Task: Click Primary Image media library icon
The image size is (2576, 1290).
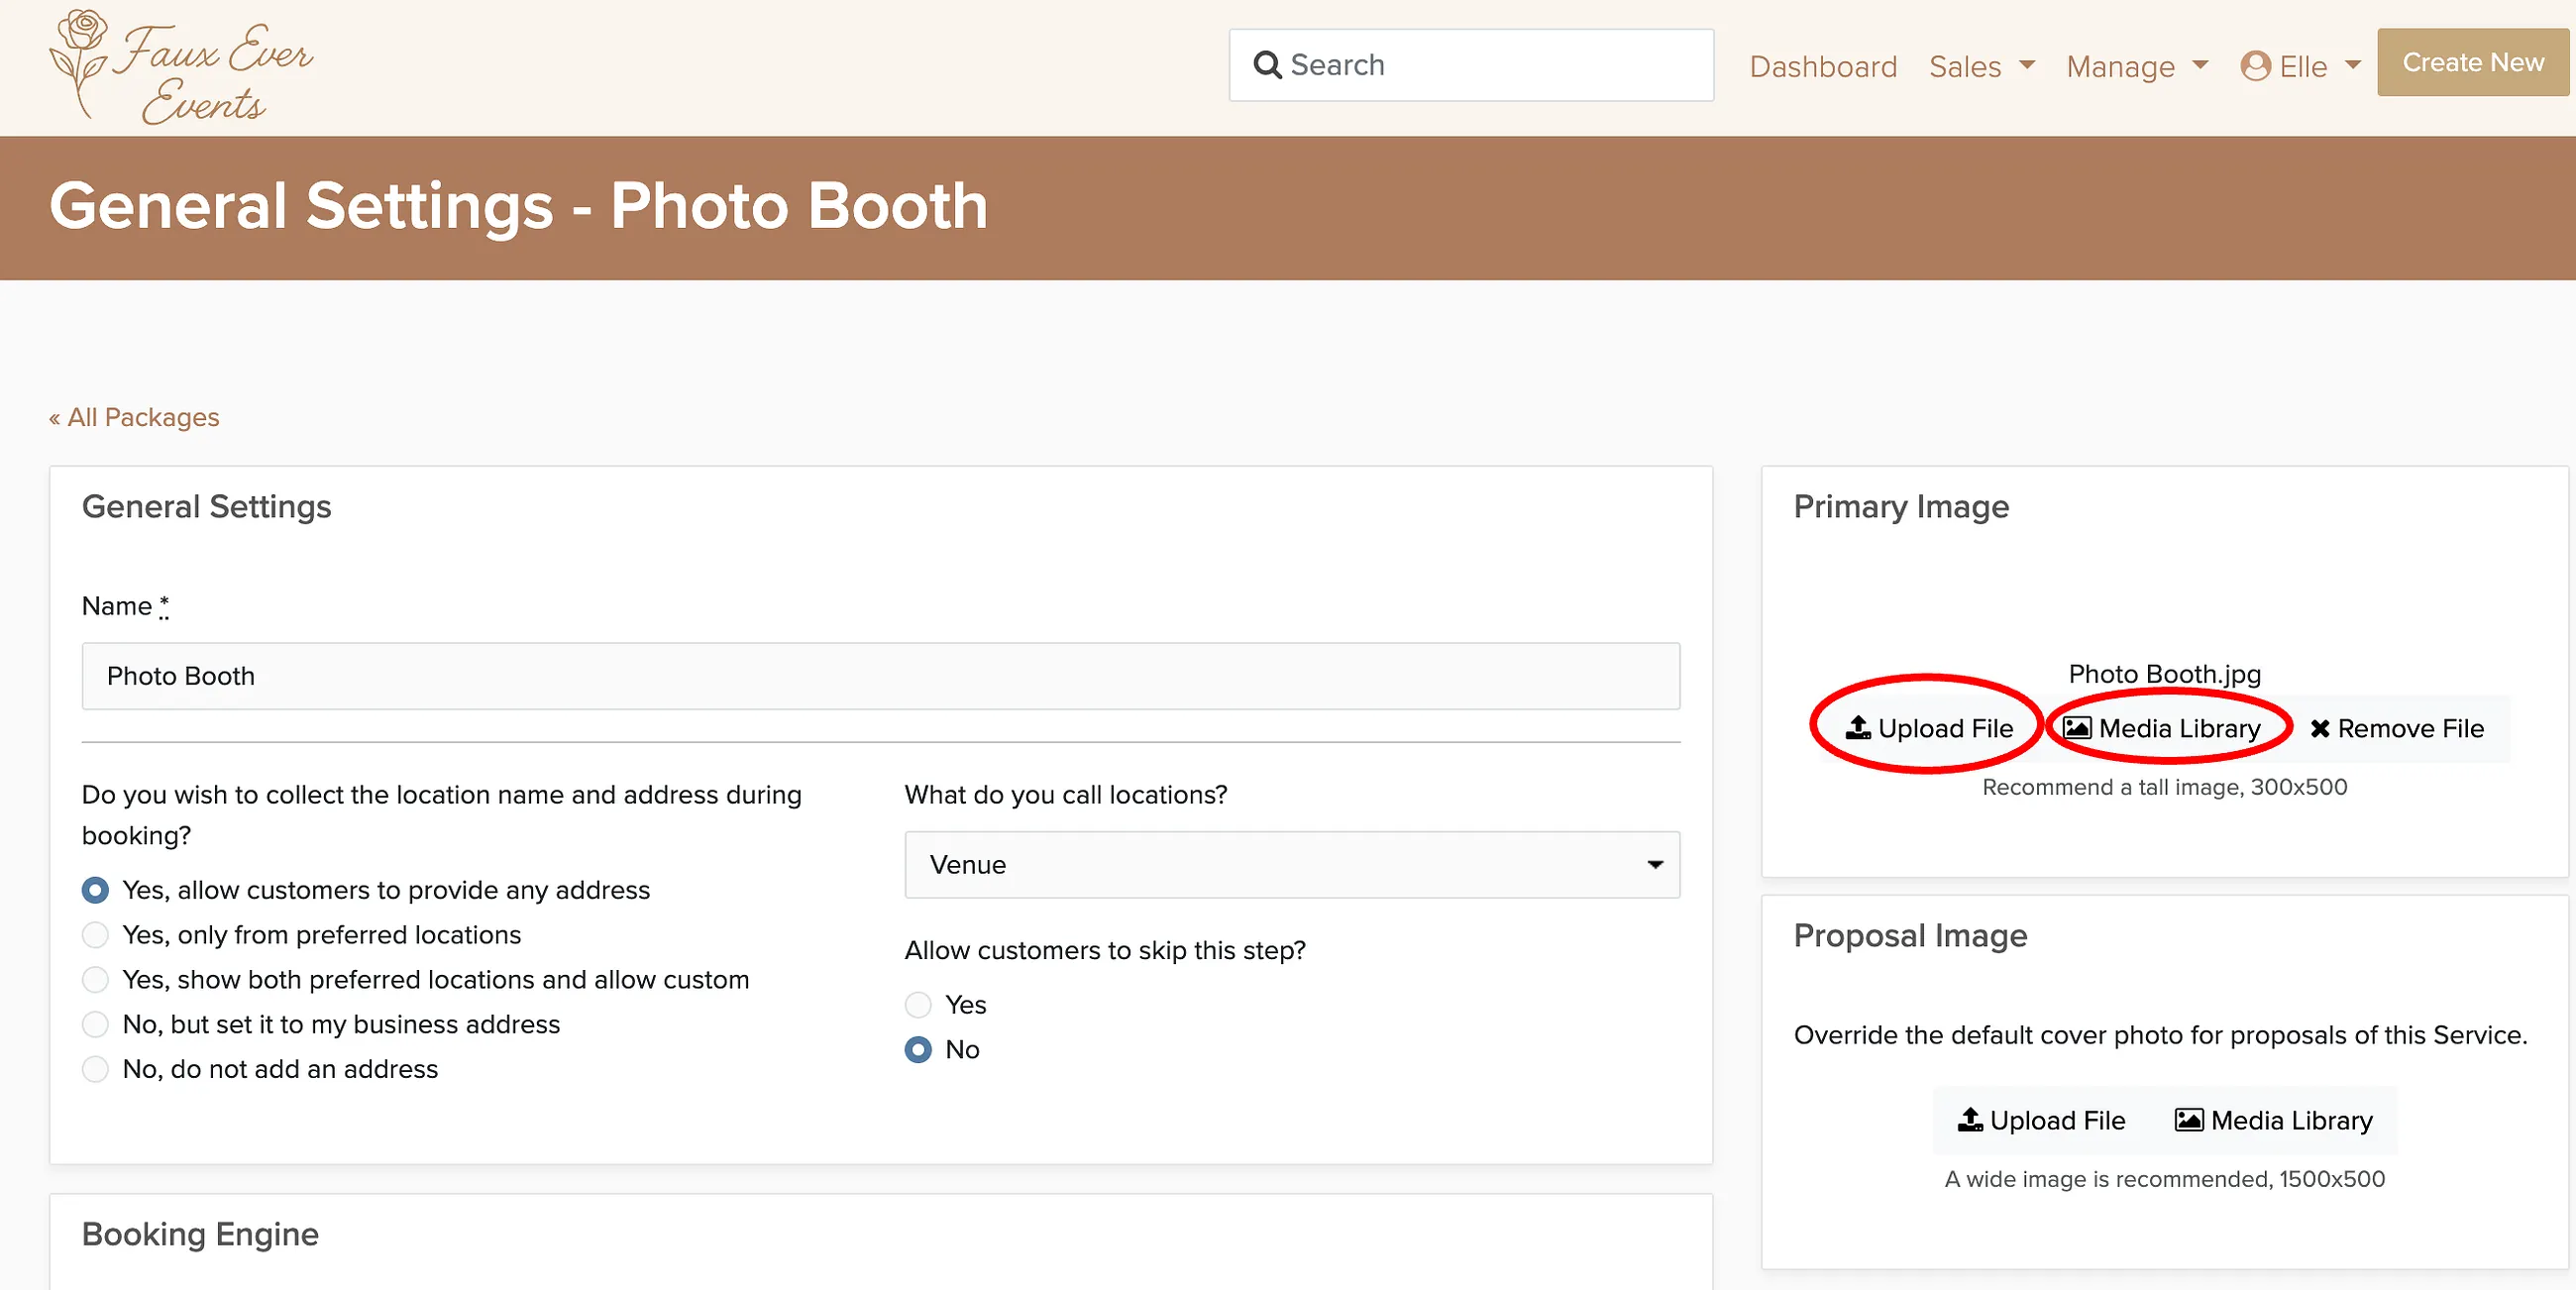Action: (2077, 728)
